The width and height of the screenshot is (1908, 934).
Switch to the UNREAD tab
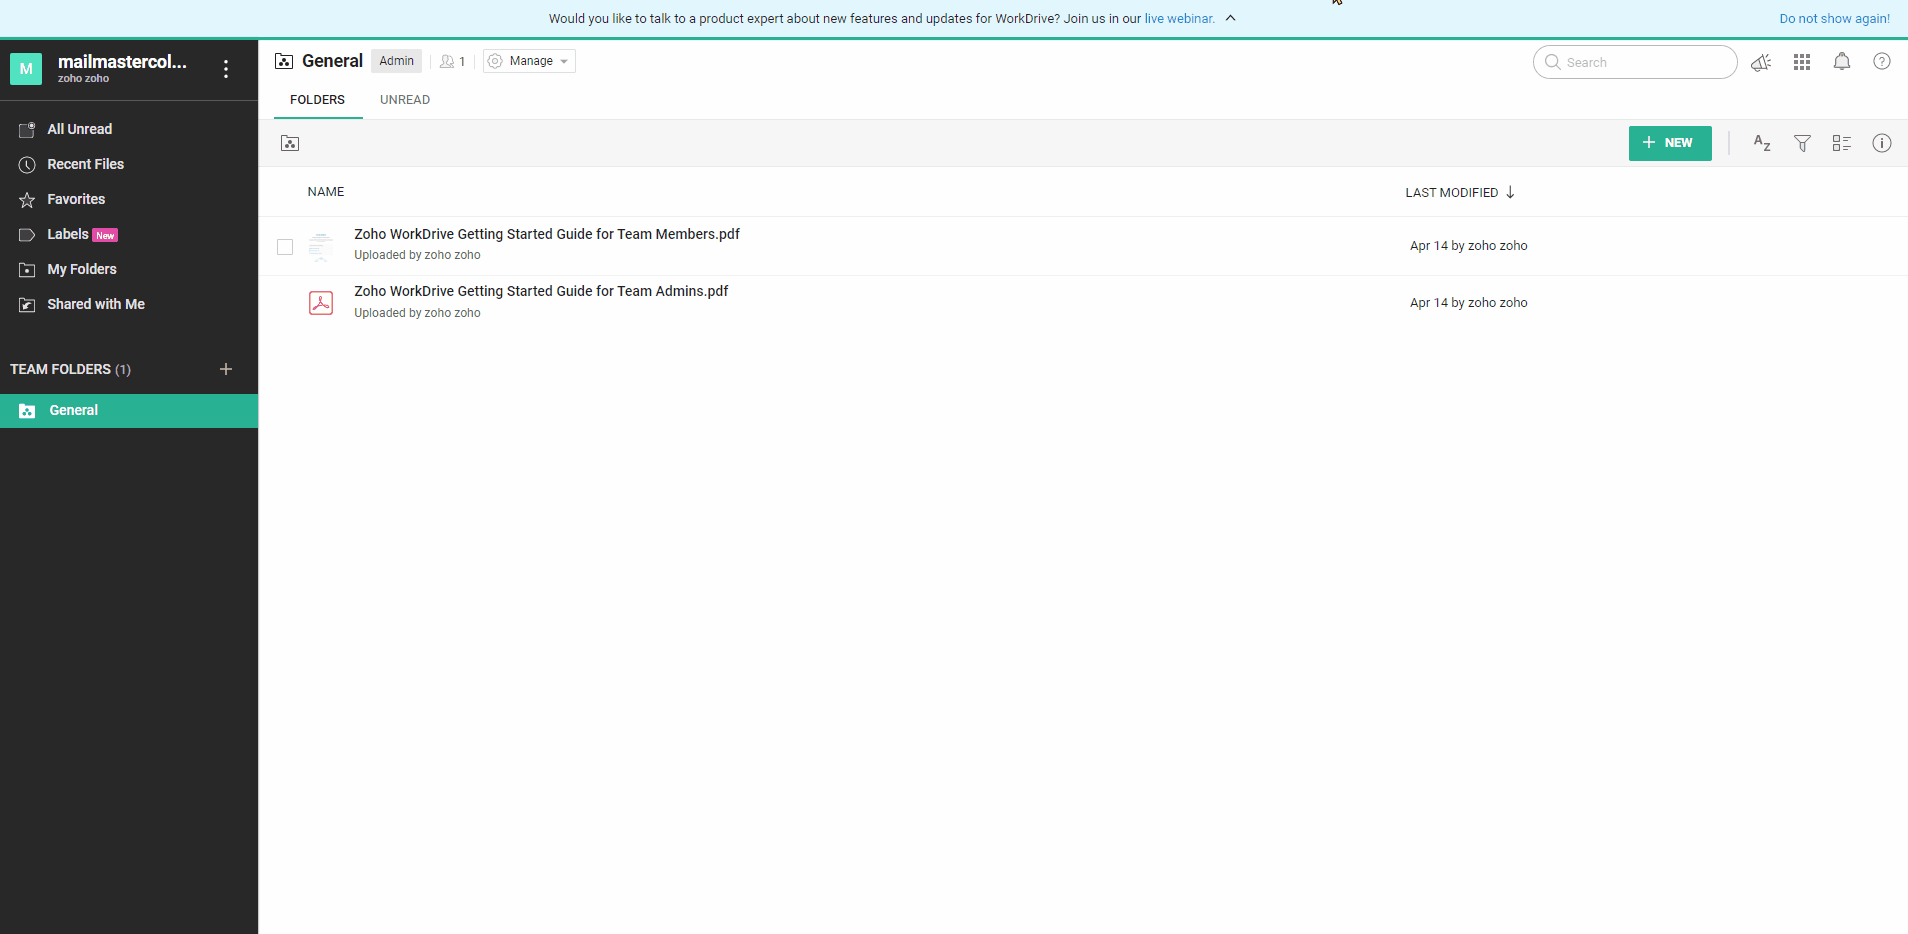coord(405,100)
